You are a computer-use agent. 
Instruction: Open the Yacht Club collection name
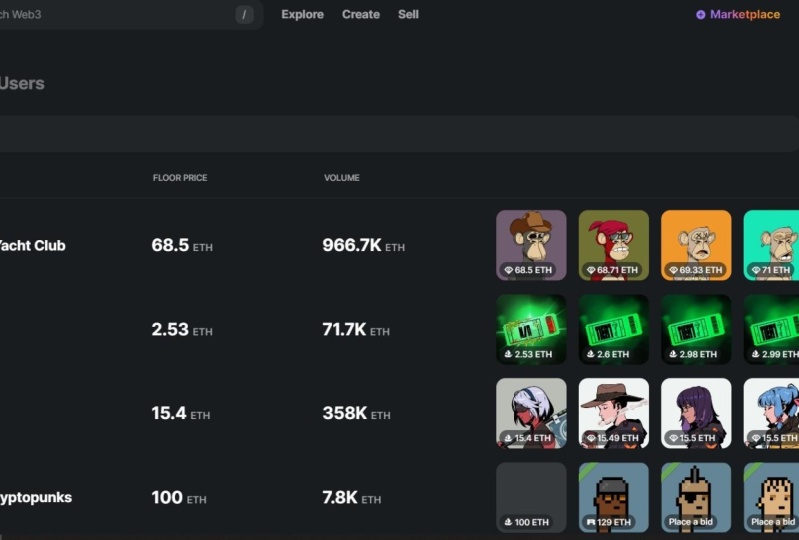pyautogui.click(x=33, y=246)
